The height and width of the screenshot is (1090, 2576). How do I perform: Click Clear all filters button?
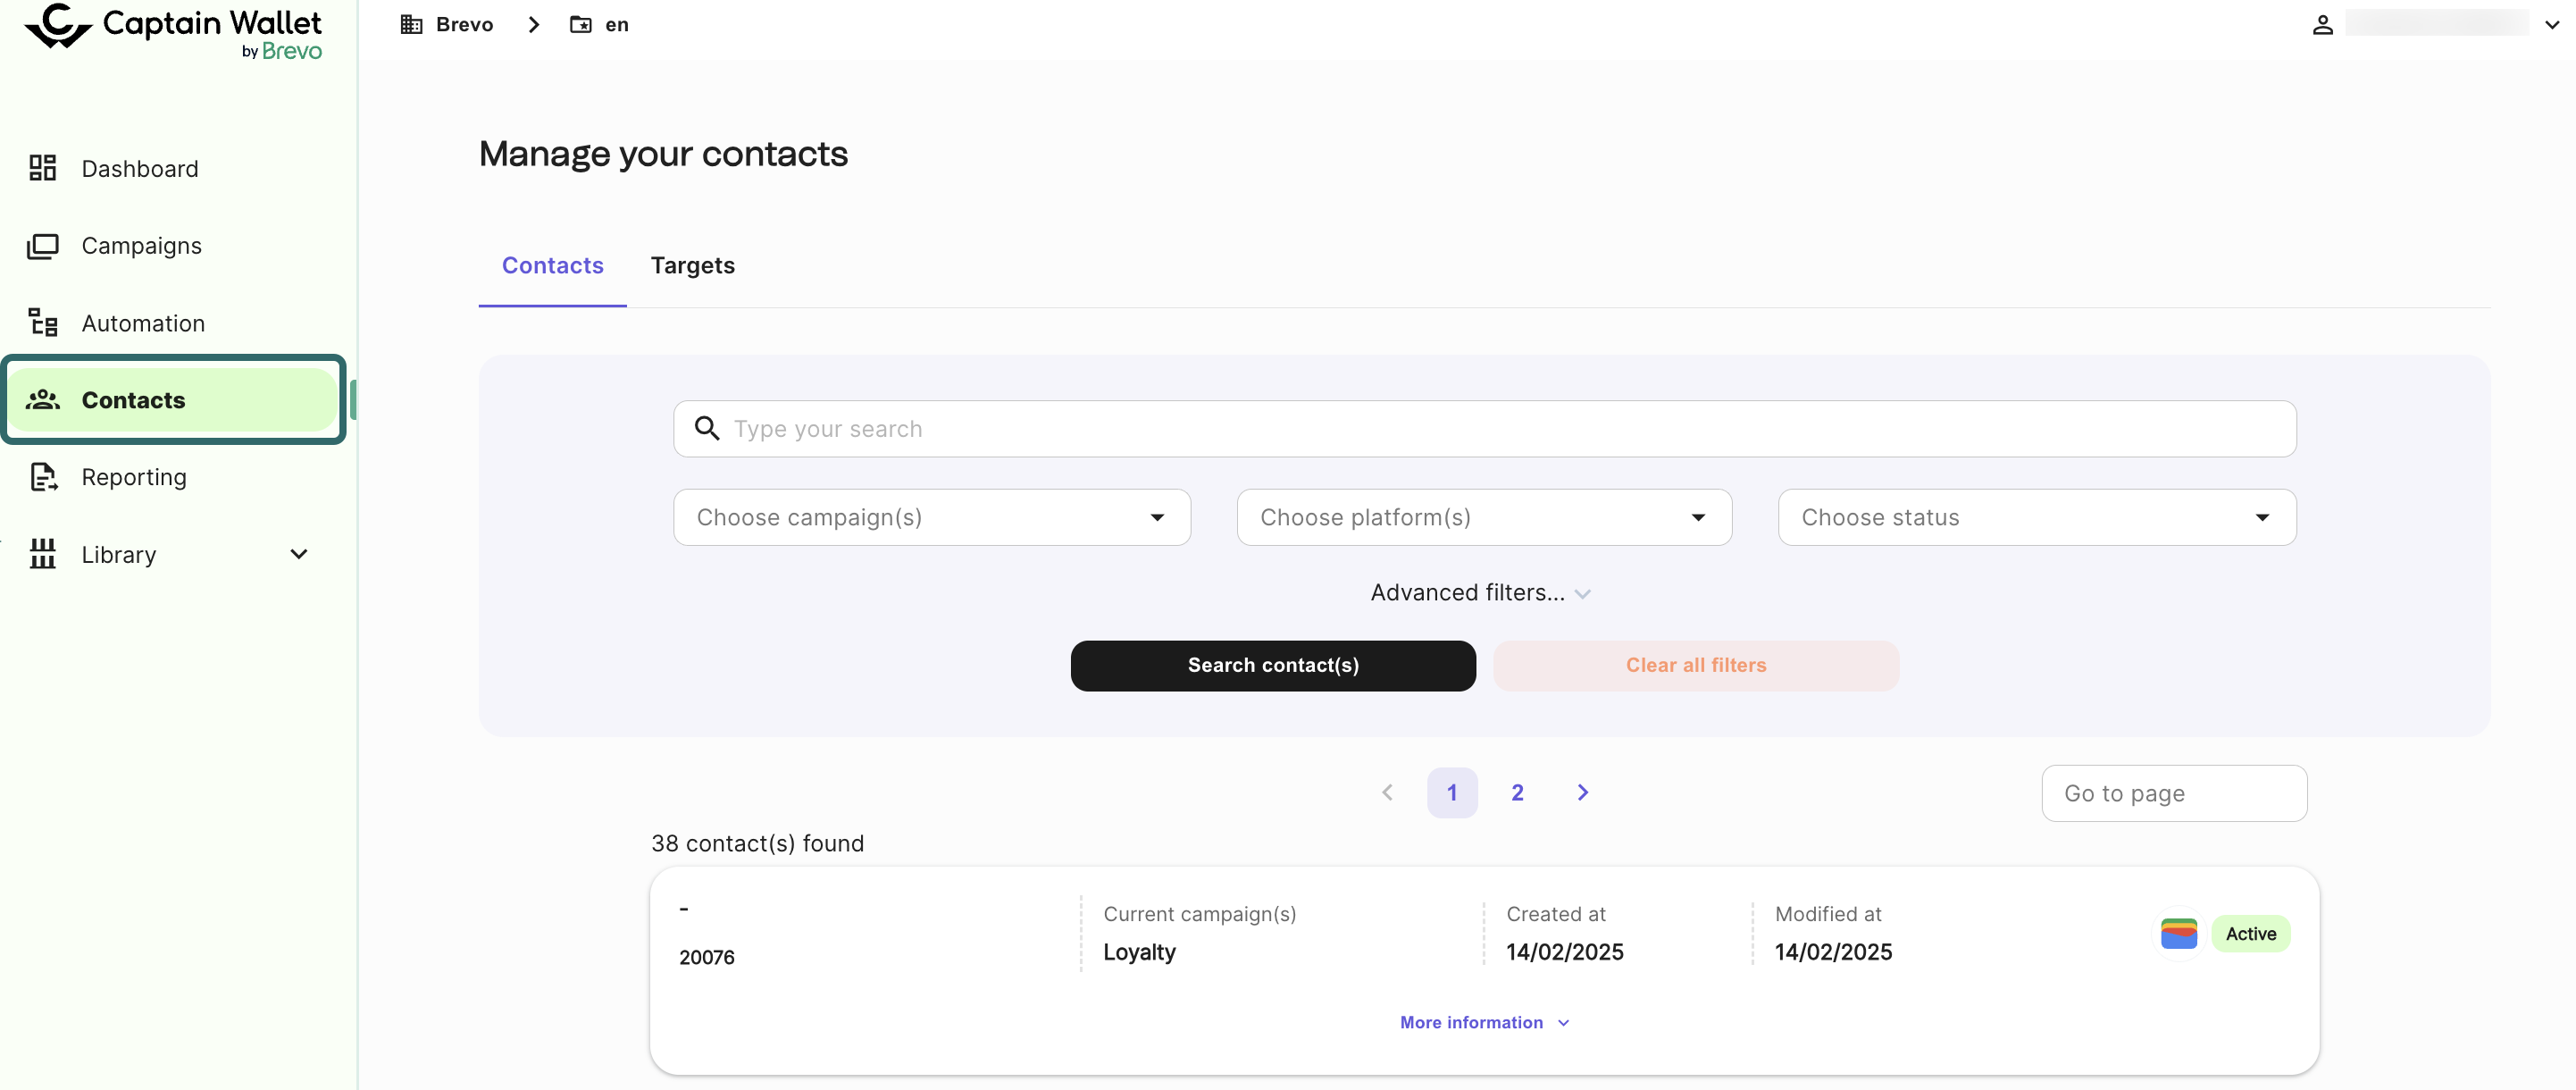[1695, 665]
